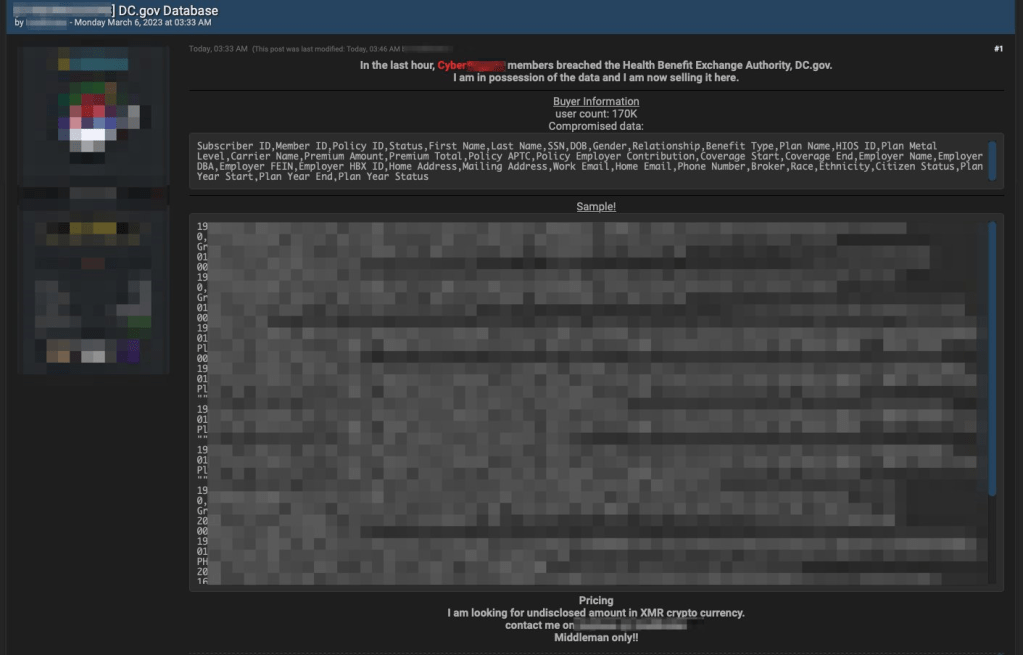Open the underlined 'Buyer Information' heading
1023x655 pixels.
coord(596,101)
